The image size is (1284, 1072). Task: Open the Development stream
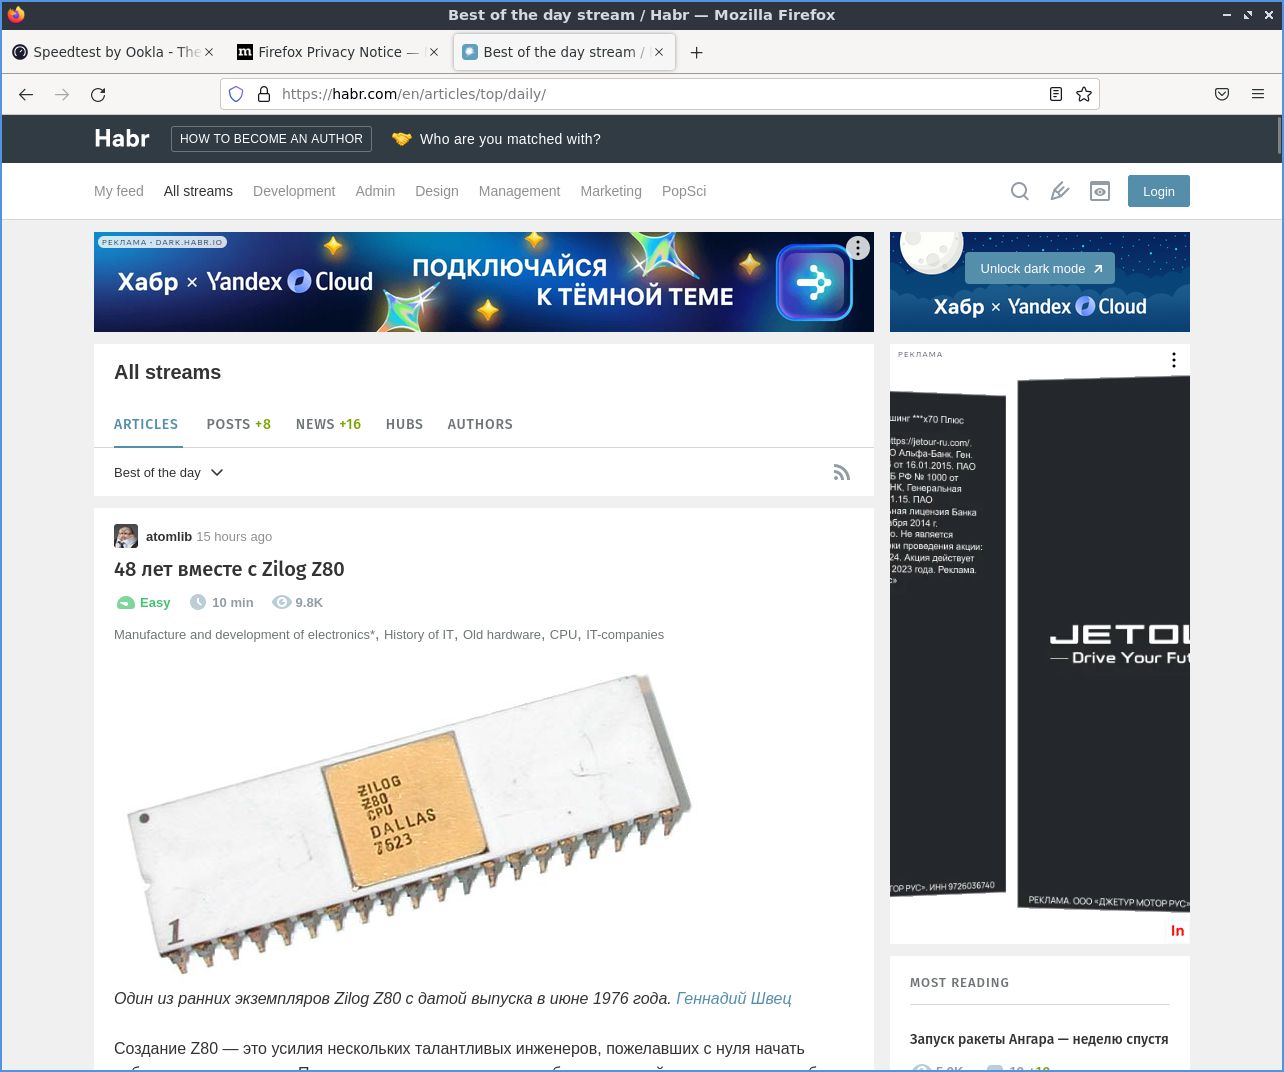click(x=294, y=191)
